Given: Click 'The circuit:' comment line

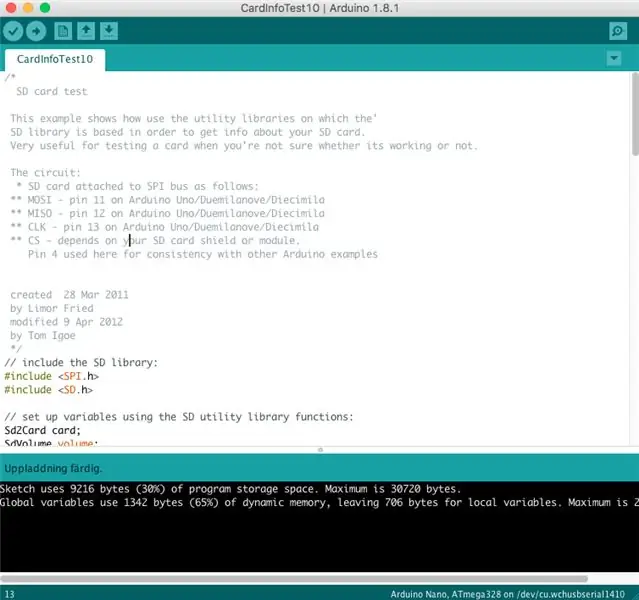Looking at the screenshot, I should click(x=46, y=172).
